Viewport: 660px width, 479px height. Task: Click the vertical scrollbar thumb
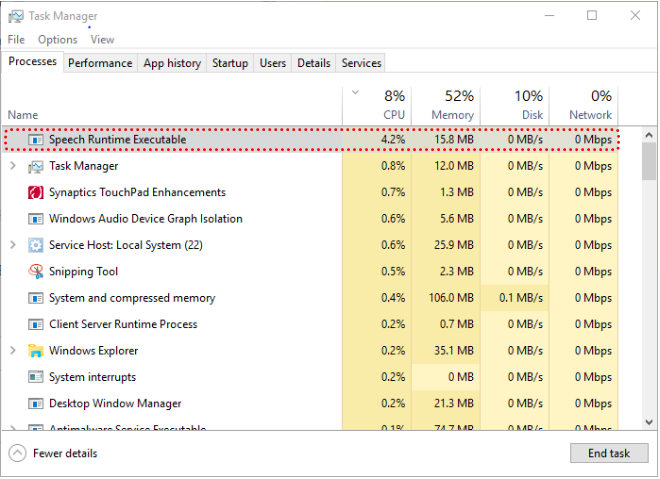click(x=649, y=160)
